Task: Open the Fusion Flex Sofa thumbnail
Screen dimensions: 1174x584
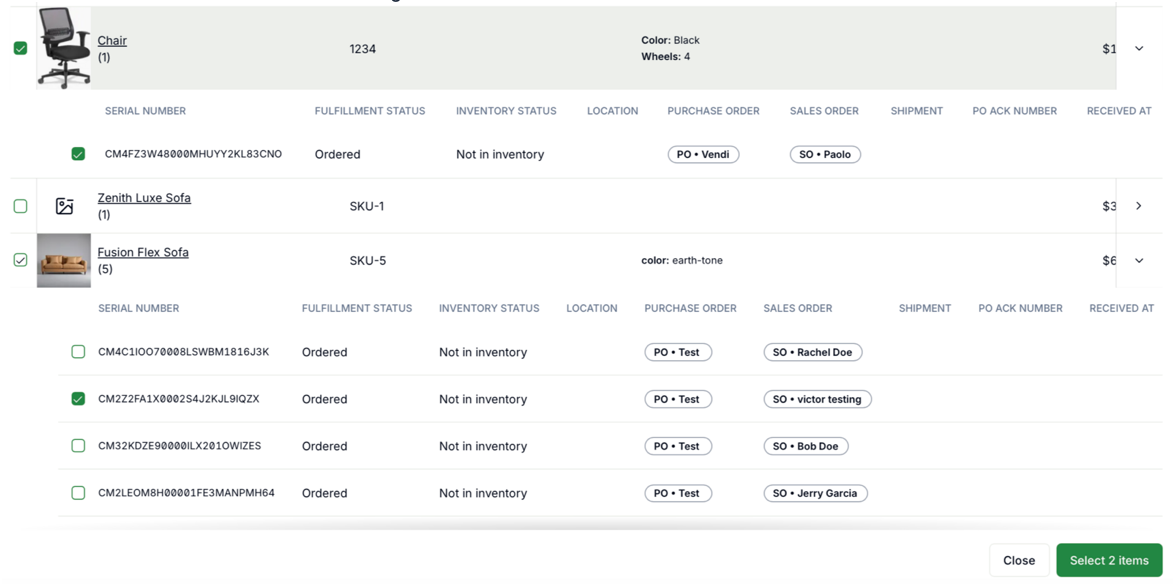Action: point(64,260)
